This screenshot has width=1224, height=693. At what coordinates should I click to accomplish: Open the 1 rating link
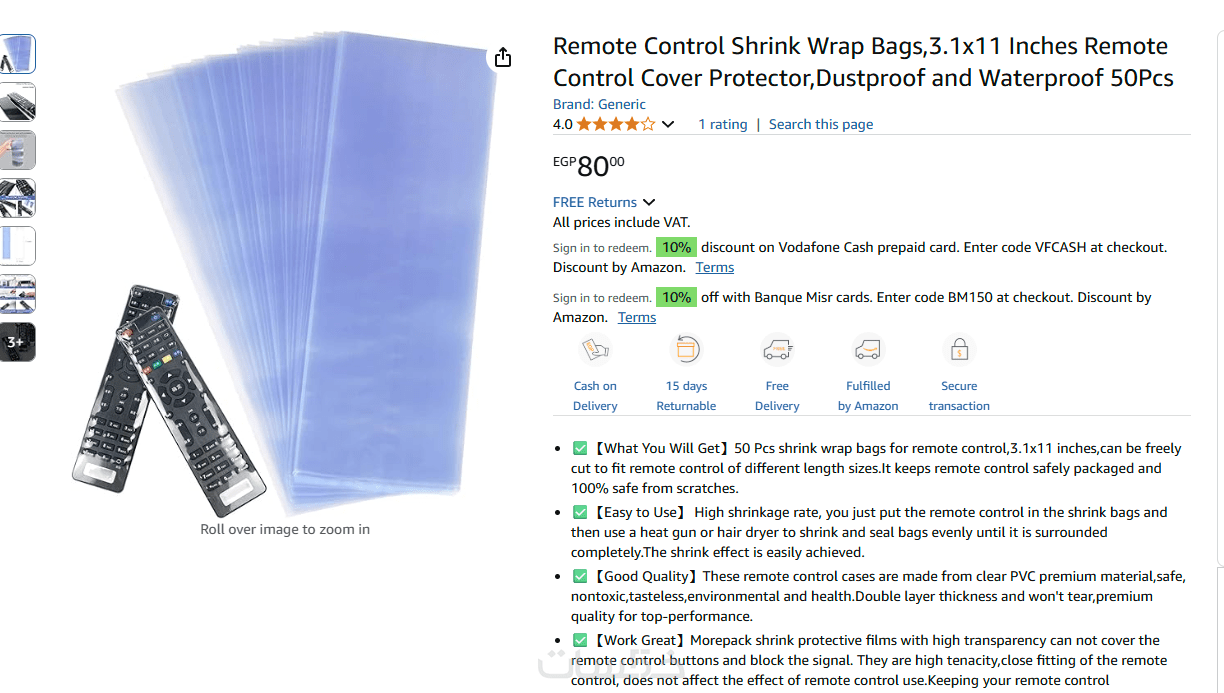click(x=722, y=124)
